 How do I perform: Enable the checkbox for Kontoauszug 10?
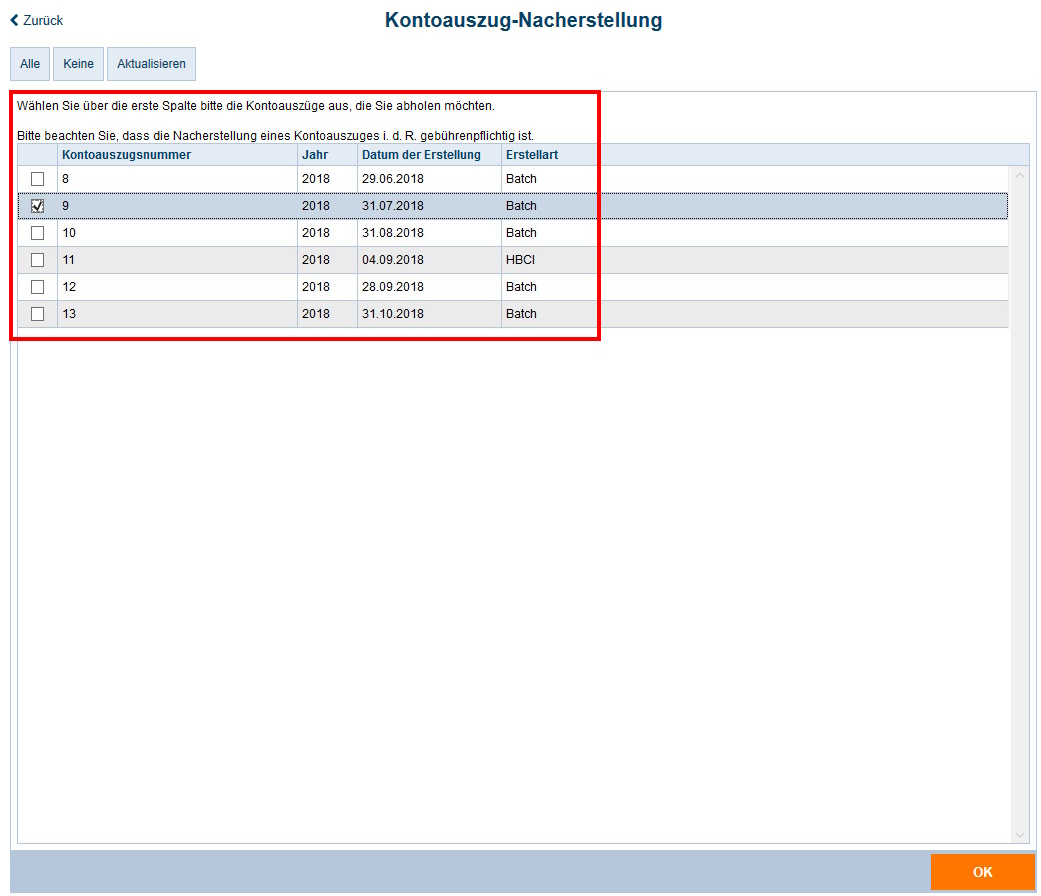pyautogui.click(x=36, y=232)
